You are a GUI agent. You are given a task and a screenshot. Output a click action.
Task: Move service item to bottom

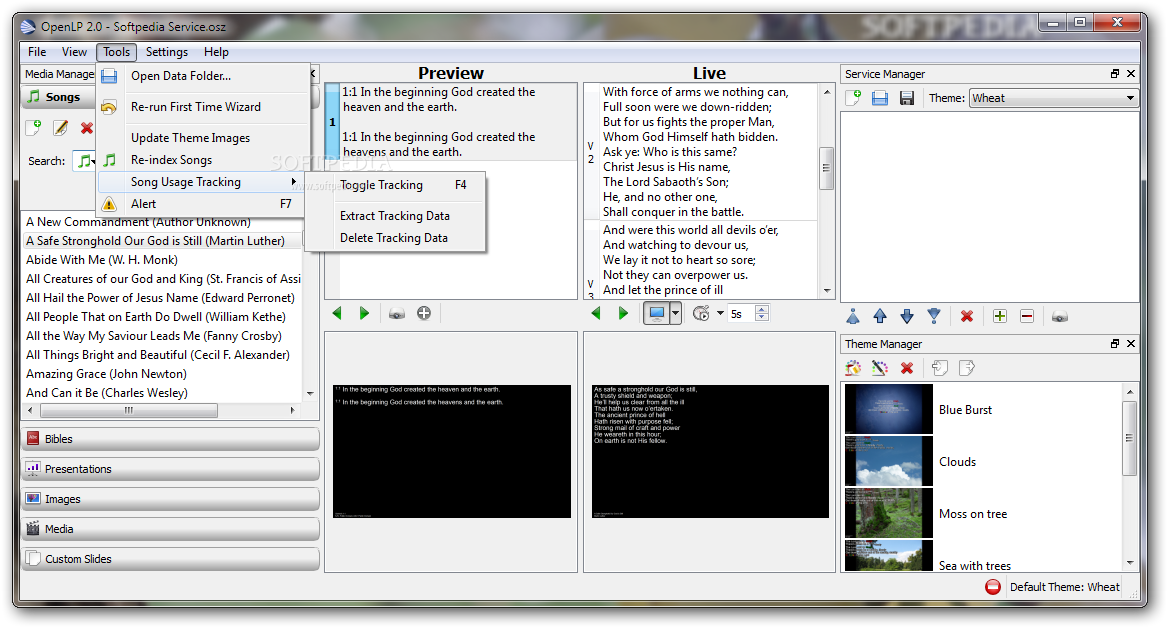[934, 316]
